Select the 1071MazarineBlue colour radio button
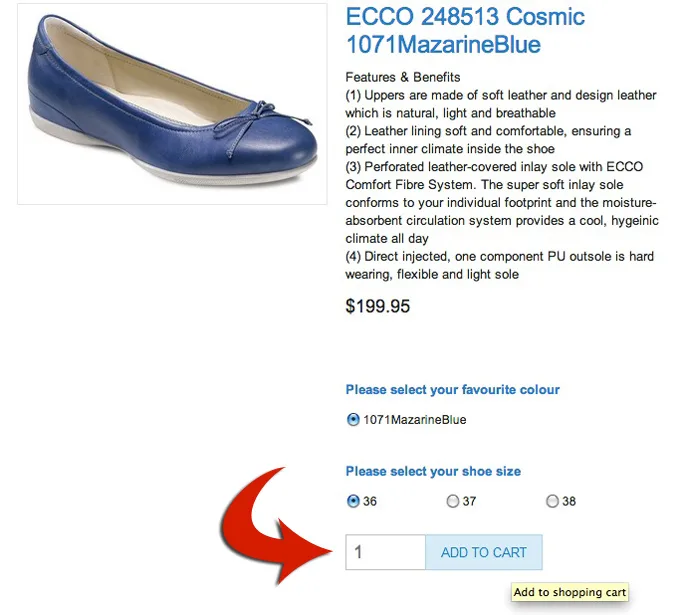 (x=353, y=420)
